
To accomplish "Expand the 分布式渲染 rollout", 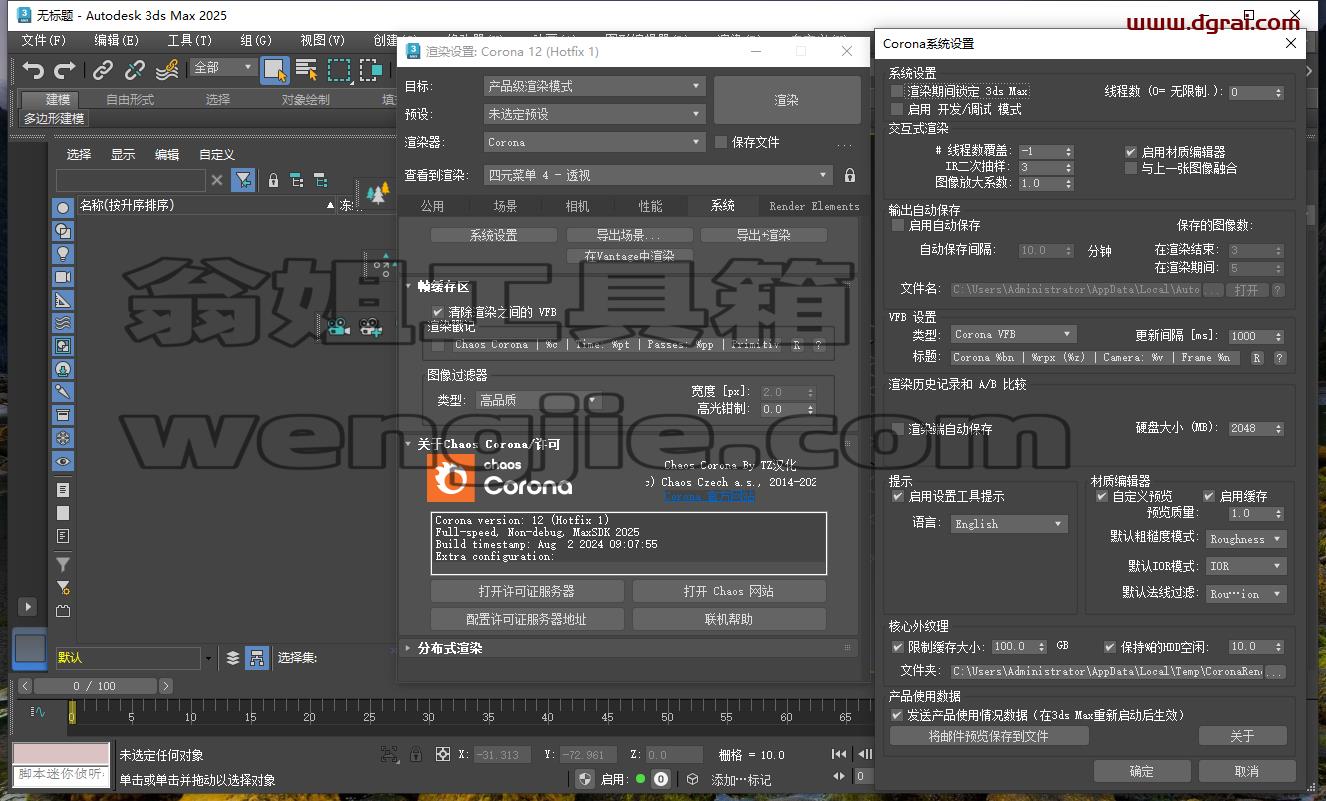I will click(x=450, y=648).
